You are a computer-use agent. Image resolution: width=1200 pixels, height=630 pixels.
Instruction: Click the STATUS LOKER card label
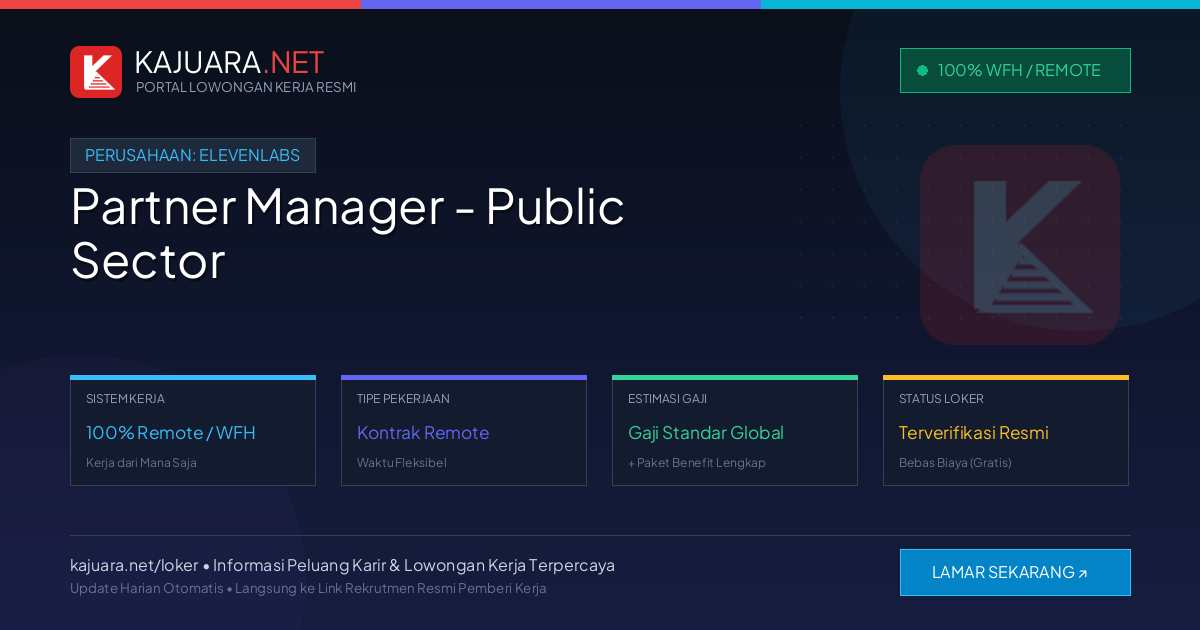(941, 398)
